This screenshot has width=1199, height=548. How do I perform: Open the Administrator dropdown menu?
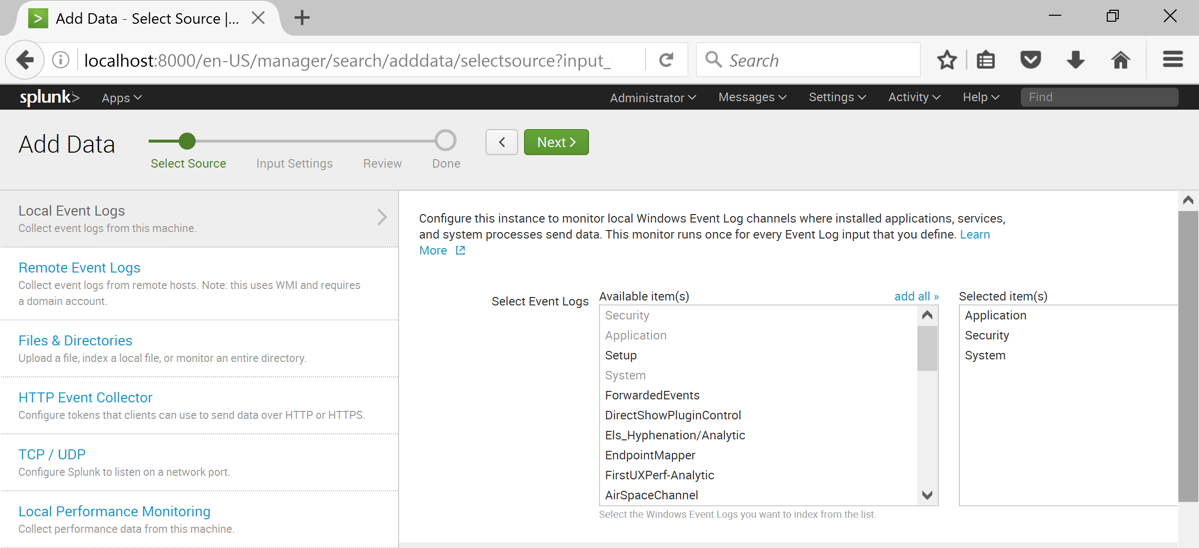coord(653,98)
